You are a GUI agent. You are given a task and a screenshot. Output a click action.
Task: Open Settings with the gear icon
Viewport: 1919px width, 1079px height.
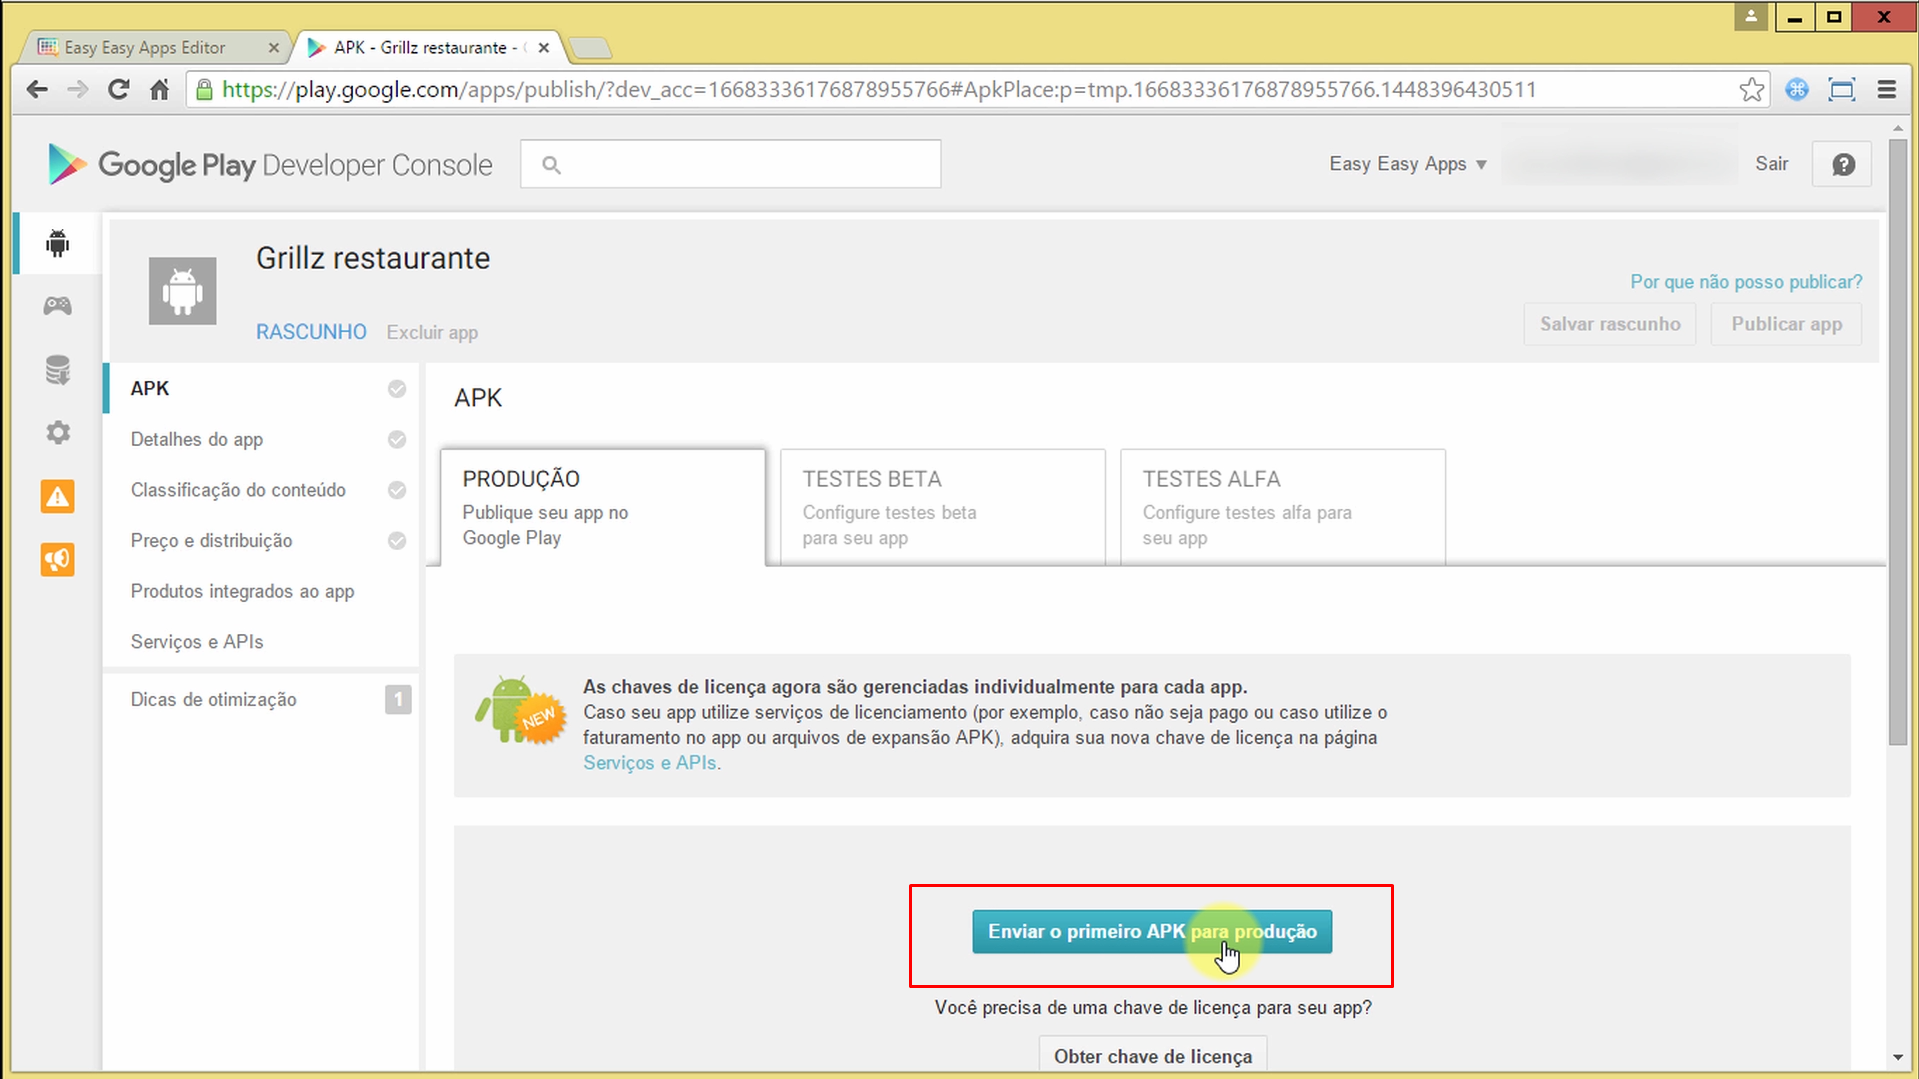pos(57,432)
